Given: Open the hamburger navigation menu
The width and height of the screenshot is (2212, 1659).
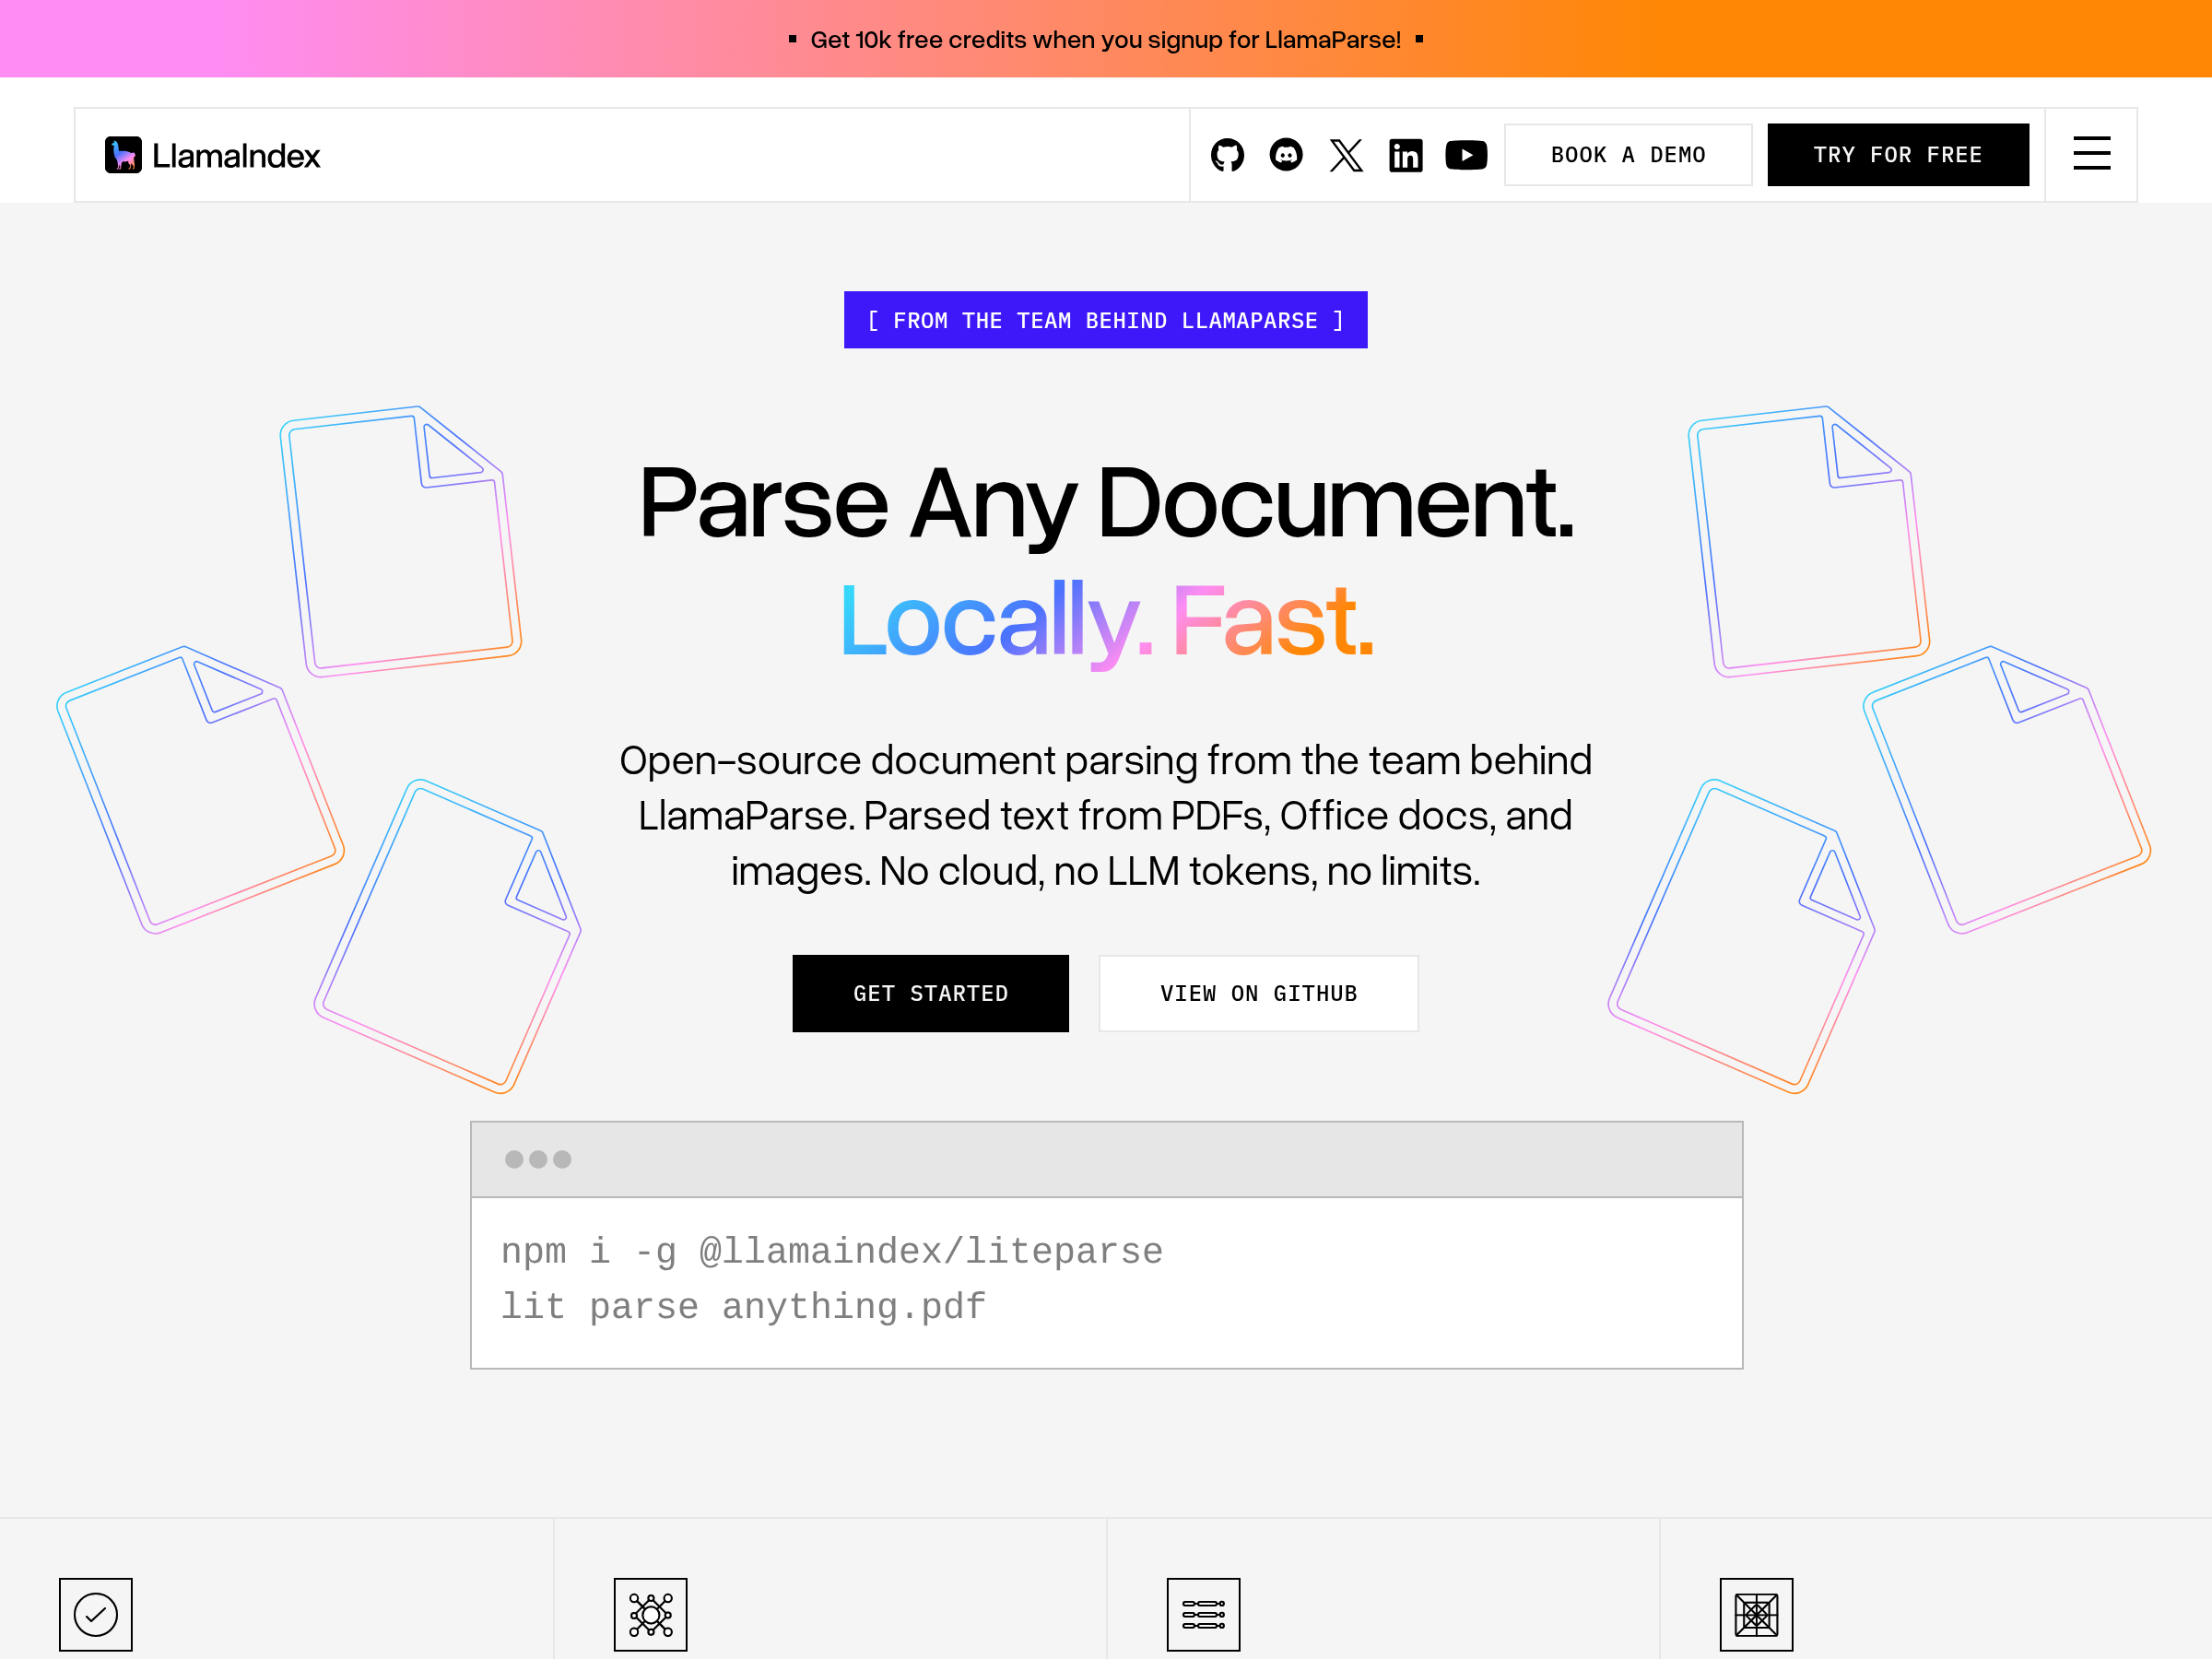Looking at the screenshot, I should click(x=2091, y=154).
